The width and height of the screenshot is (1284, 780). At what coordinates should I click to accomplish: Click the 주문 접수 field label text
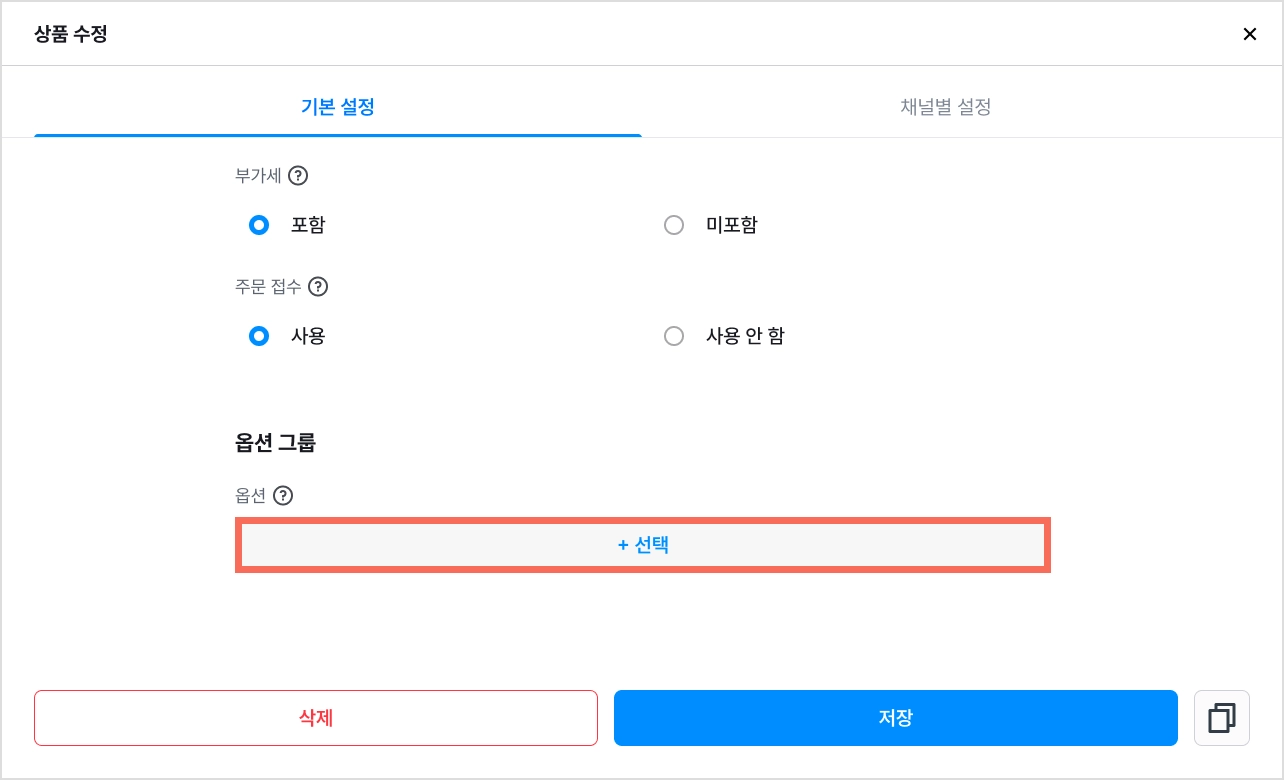click(268, 287)
